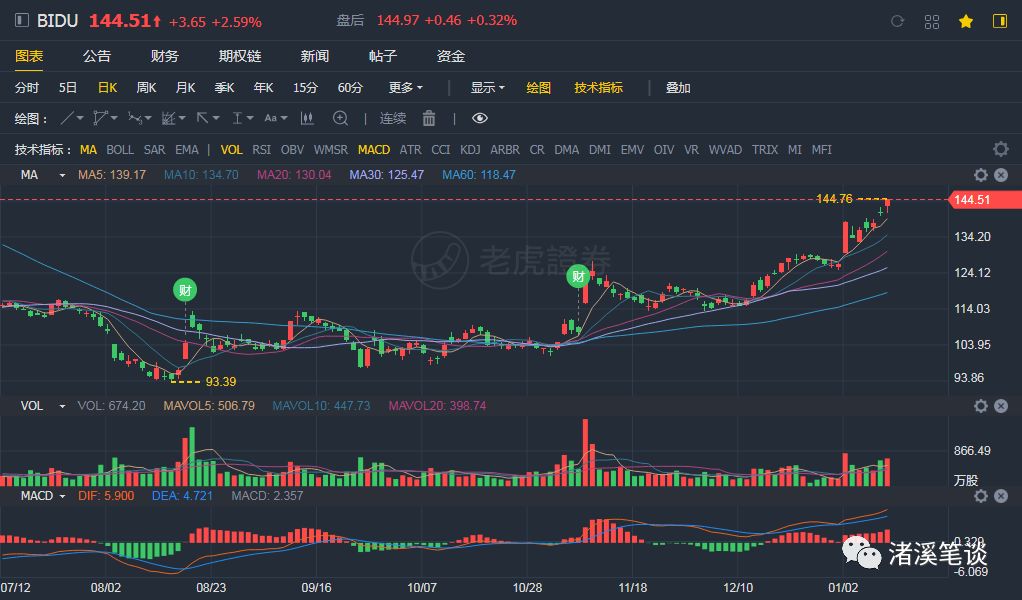The image size is (1022, 600).
Task: Close the MA indicator panel
Action: click(1001, 175)
